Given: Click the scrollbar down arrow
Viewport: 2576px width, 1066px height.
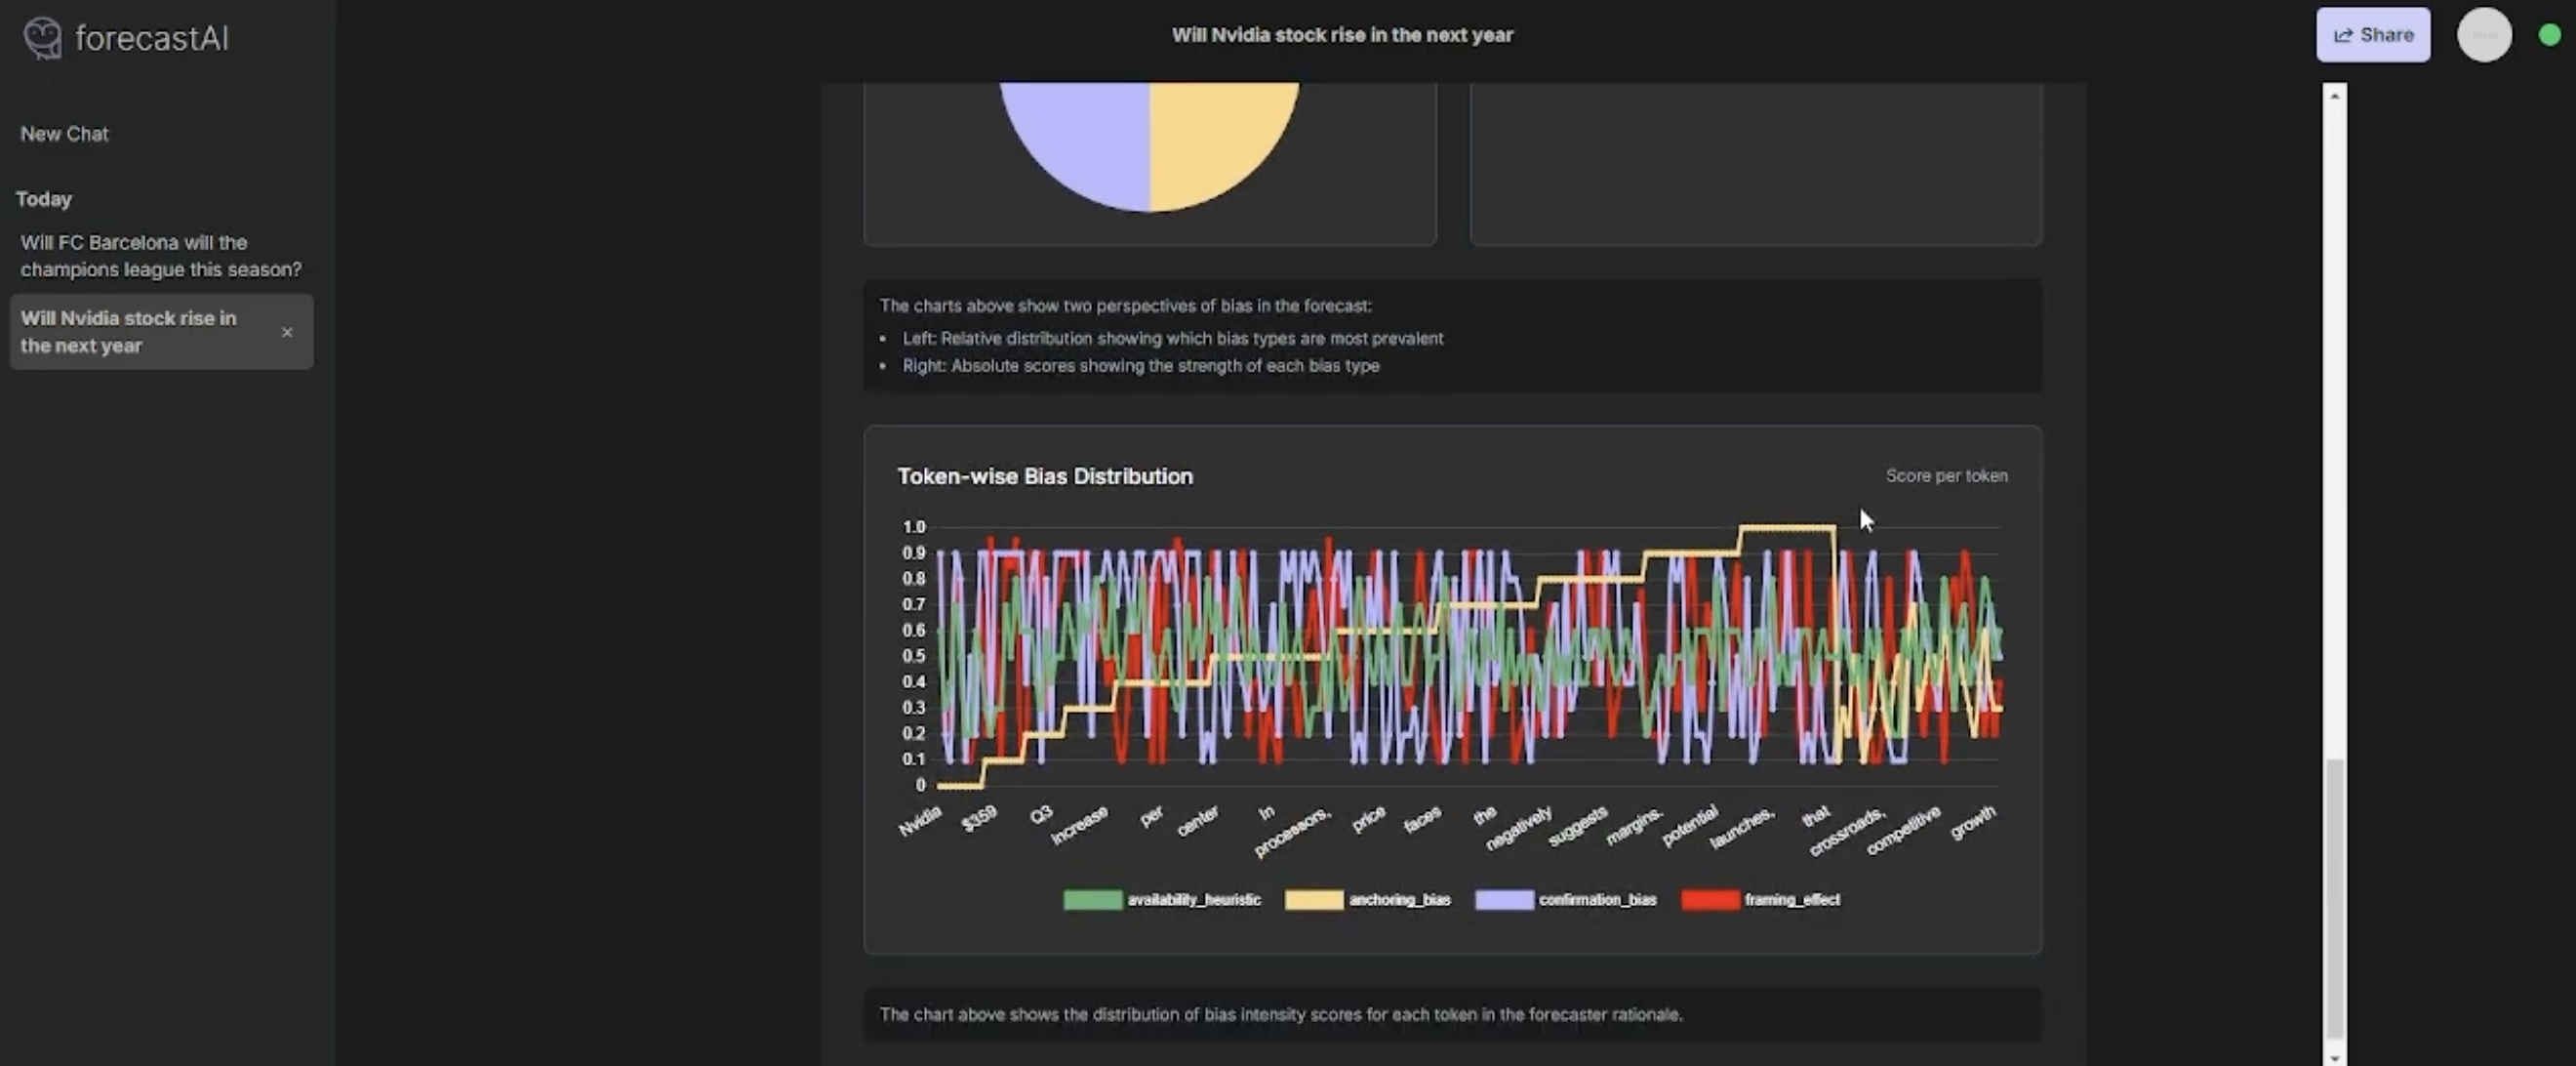Looking at the screenshot, I should tap(2334, 1057).
